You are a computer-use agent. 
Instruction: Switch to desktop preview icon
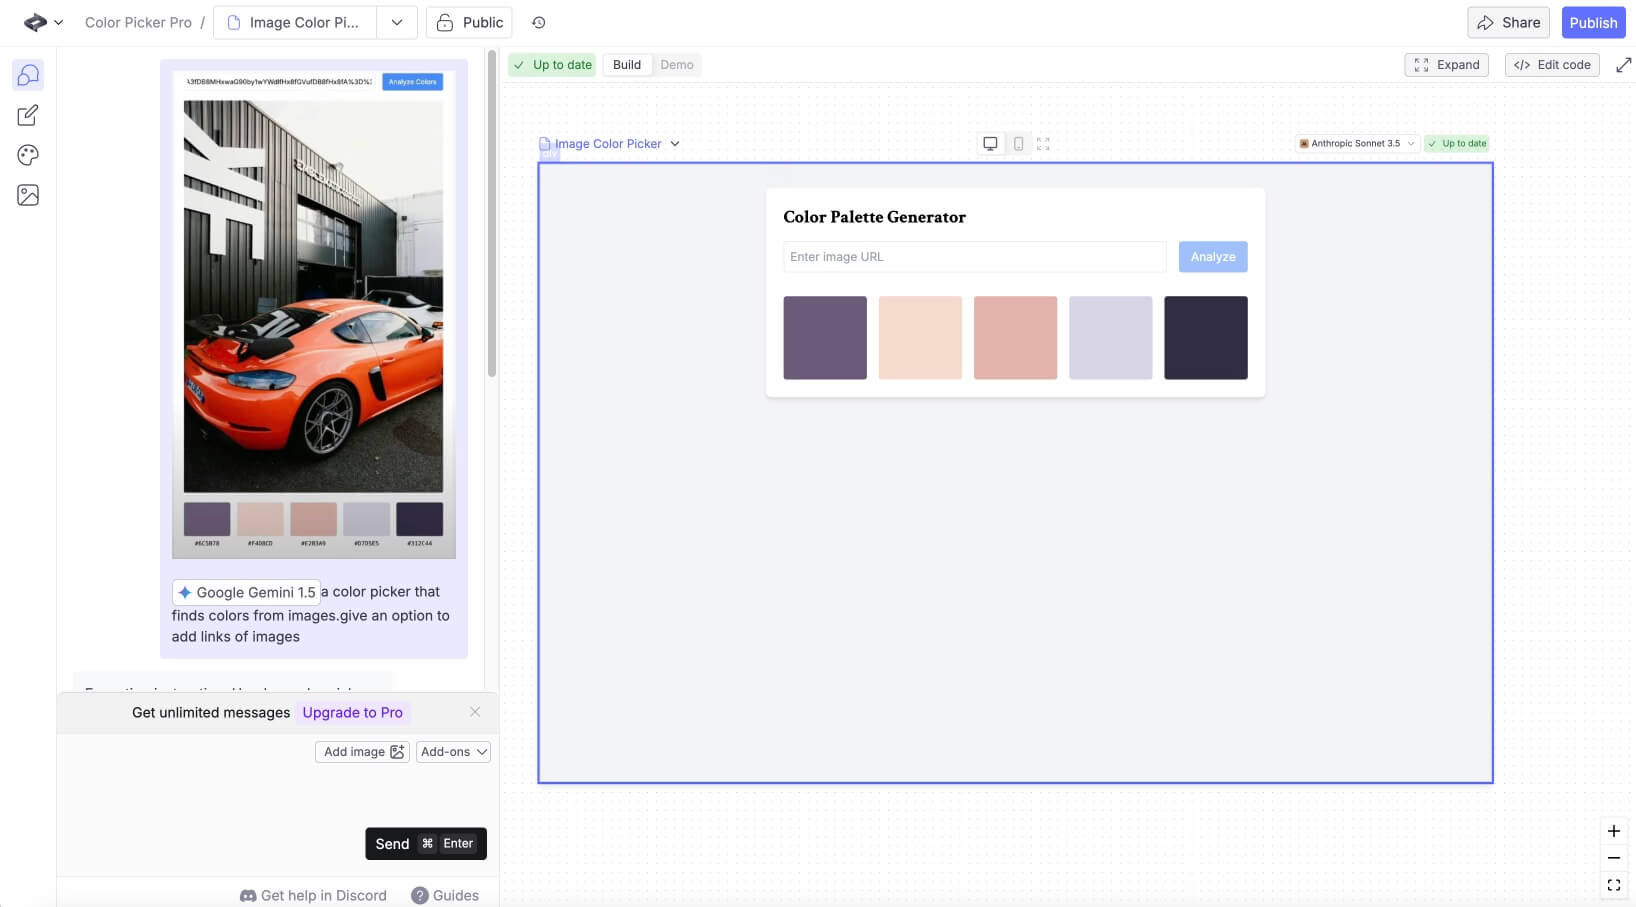pyautogui.click(x=990, y=144)
